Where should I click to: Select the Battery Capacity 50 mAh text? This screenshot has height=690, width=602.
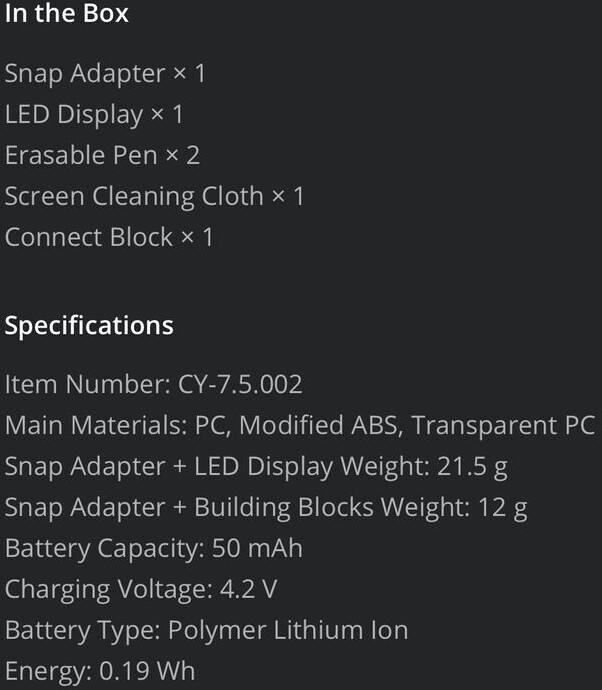coord(154,549)
